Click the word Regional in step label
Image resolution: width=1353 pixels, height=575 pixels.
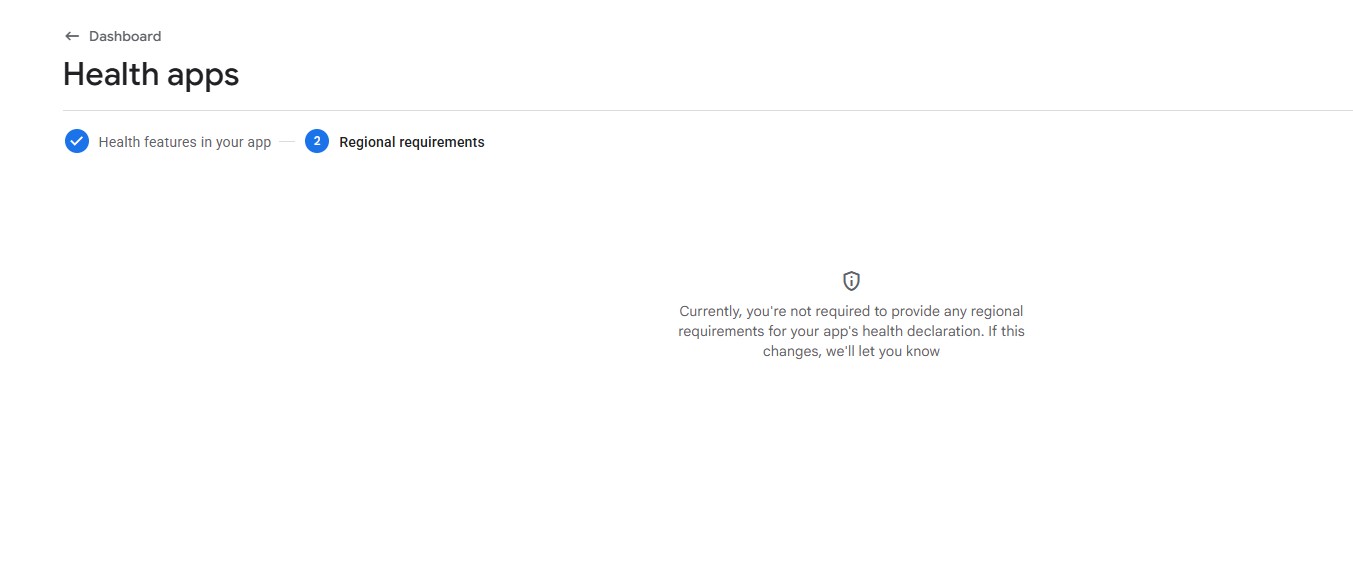tap(367, 142)
